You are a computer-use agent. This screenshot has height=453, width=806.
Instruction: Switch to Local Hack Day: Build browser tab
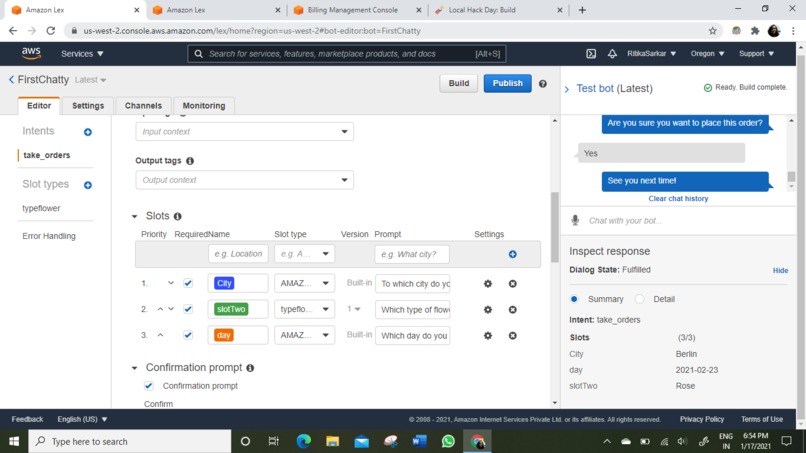click(499, 10)
